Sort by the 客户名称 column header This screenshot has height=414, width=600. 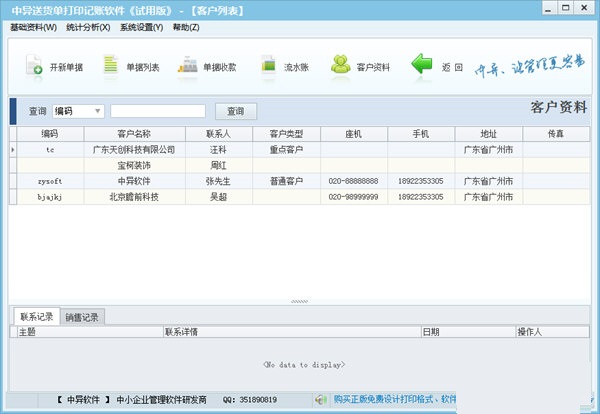134,134
